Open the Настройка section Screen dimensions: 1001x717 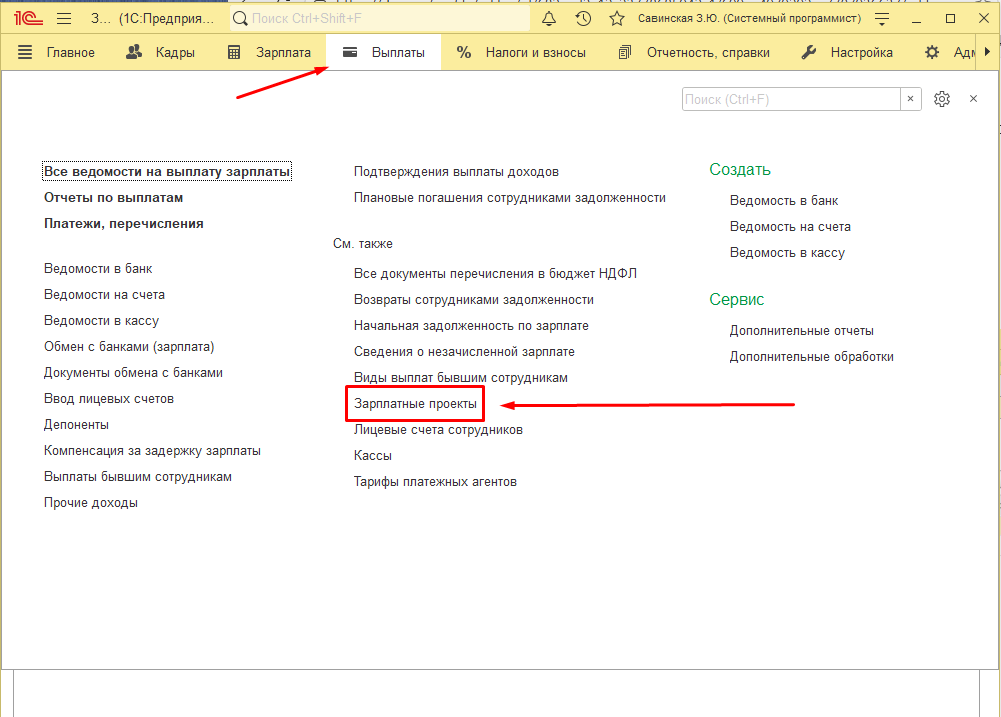861,52
